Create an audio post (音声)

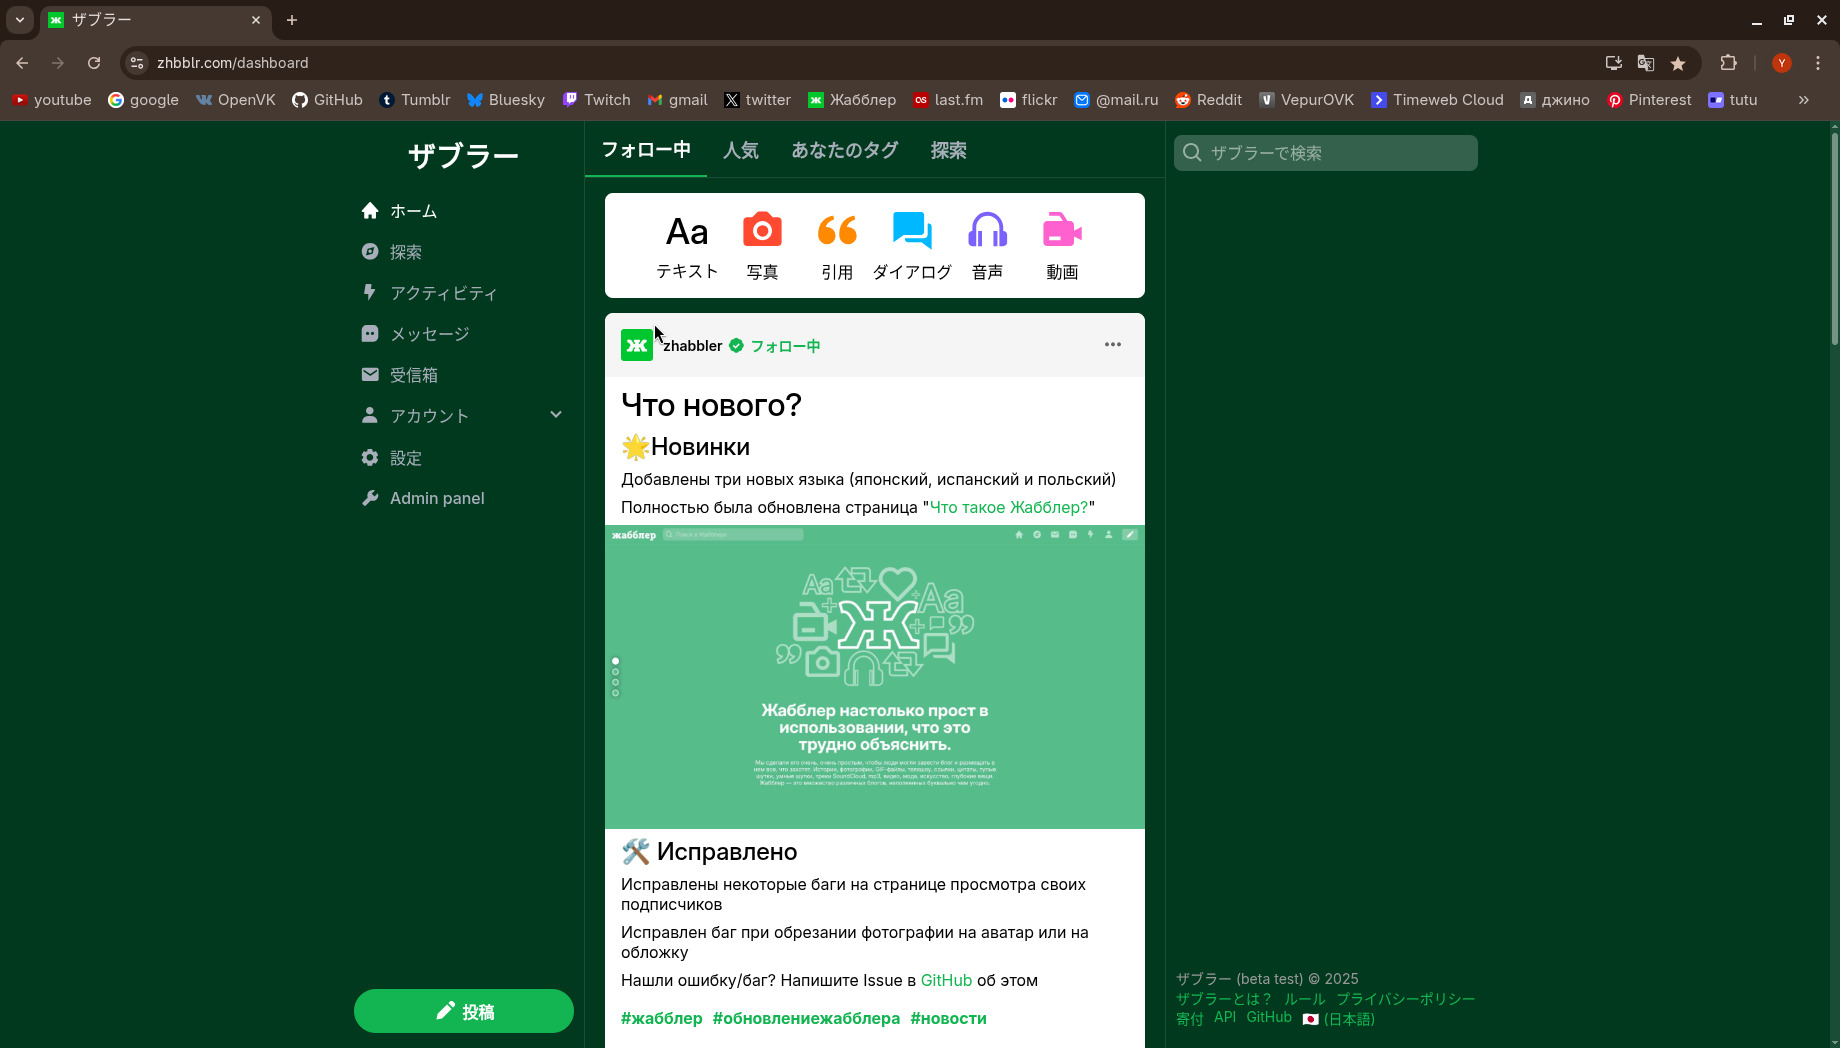[x=987, y=246]
